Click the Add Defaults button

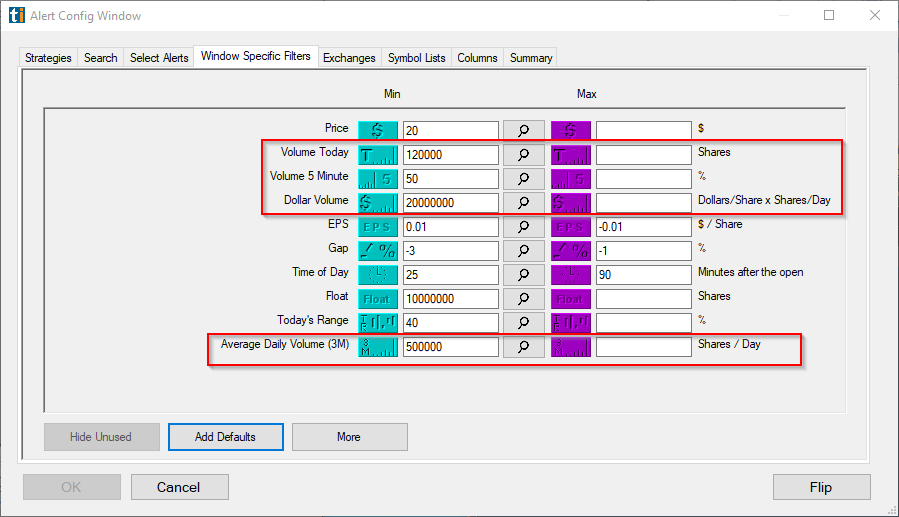[x=225, y=437]
